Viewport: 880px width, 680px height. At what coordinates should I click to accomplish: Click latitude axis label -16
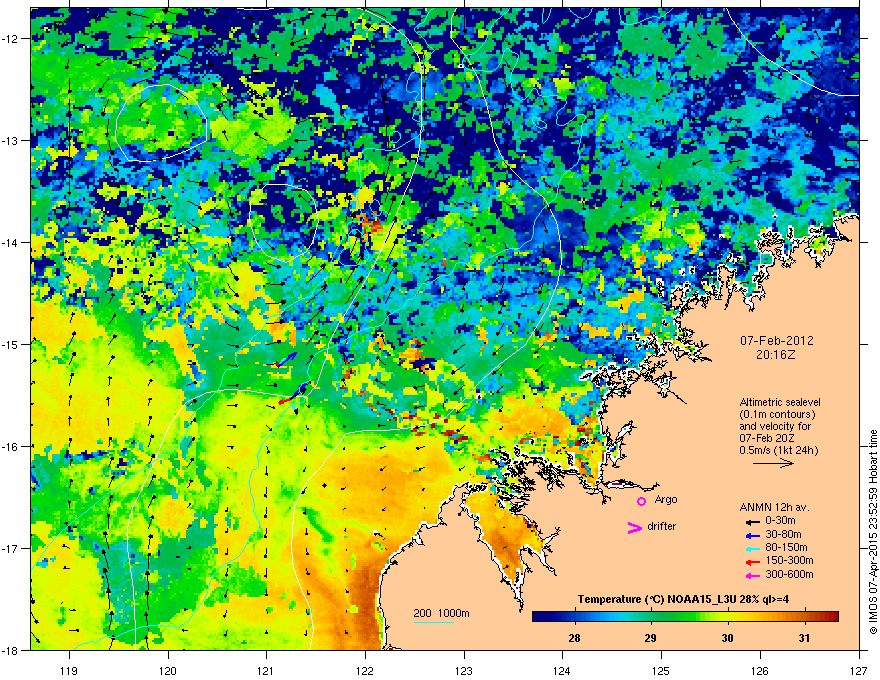point(10,447)
